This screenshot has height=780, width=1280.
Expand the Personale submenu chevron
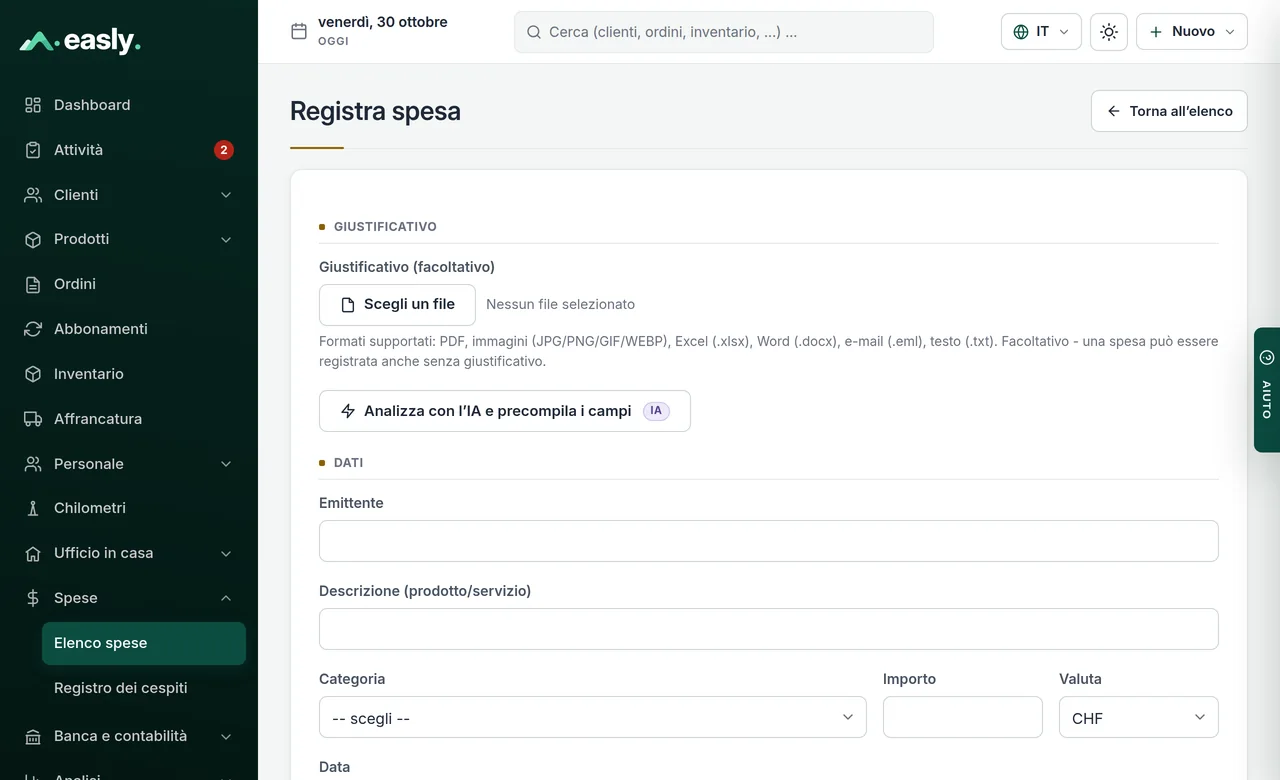(x=226, y=464)
